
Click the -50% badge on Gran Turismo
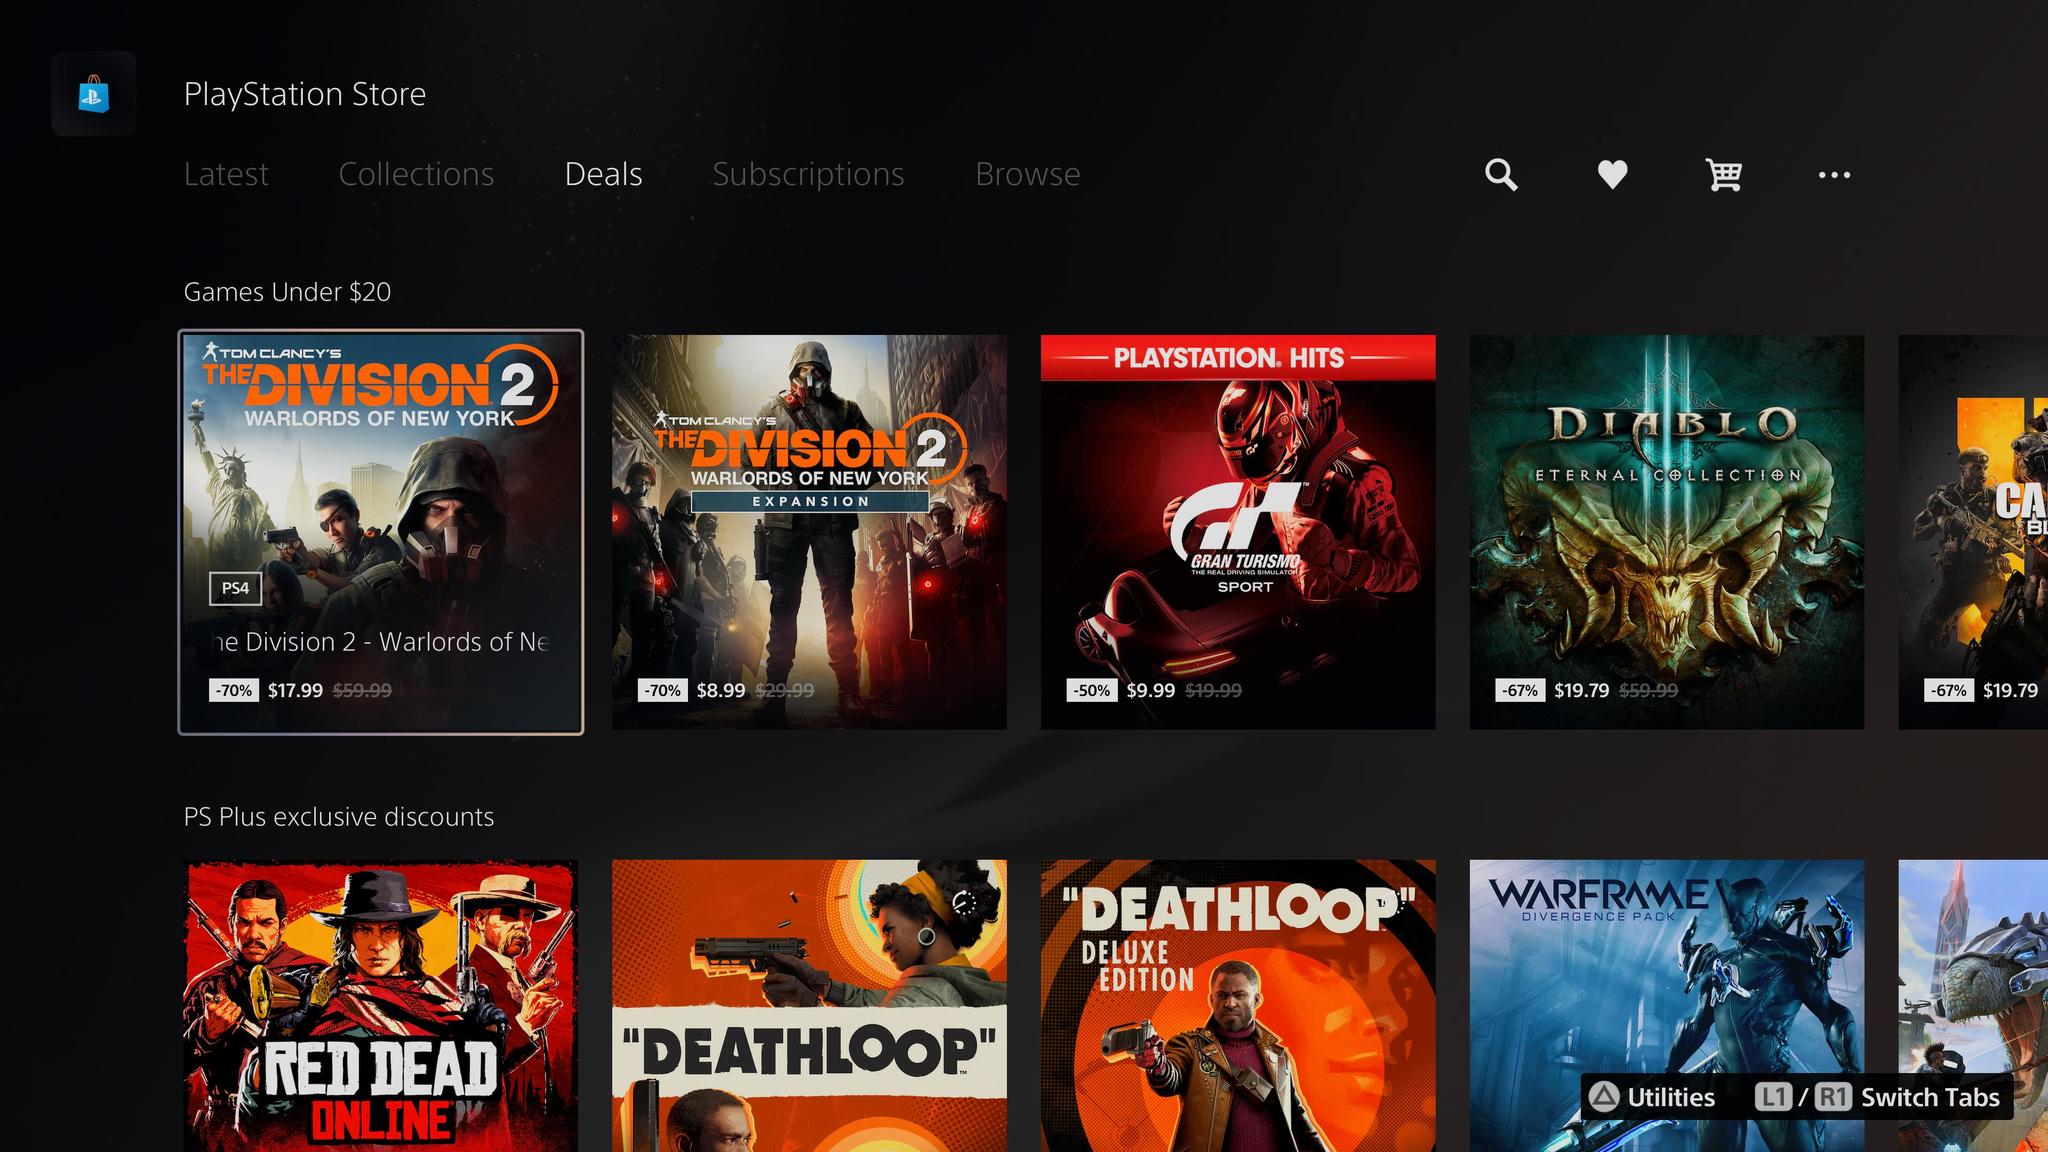[x=1092, y=690]
